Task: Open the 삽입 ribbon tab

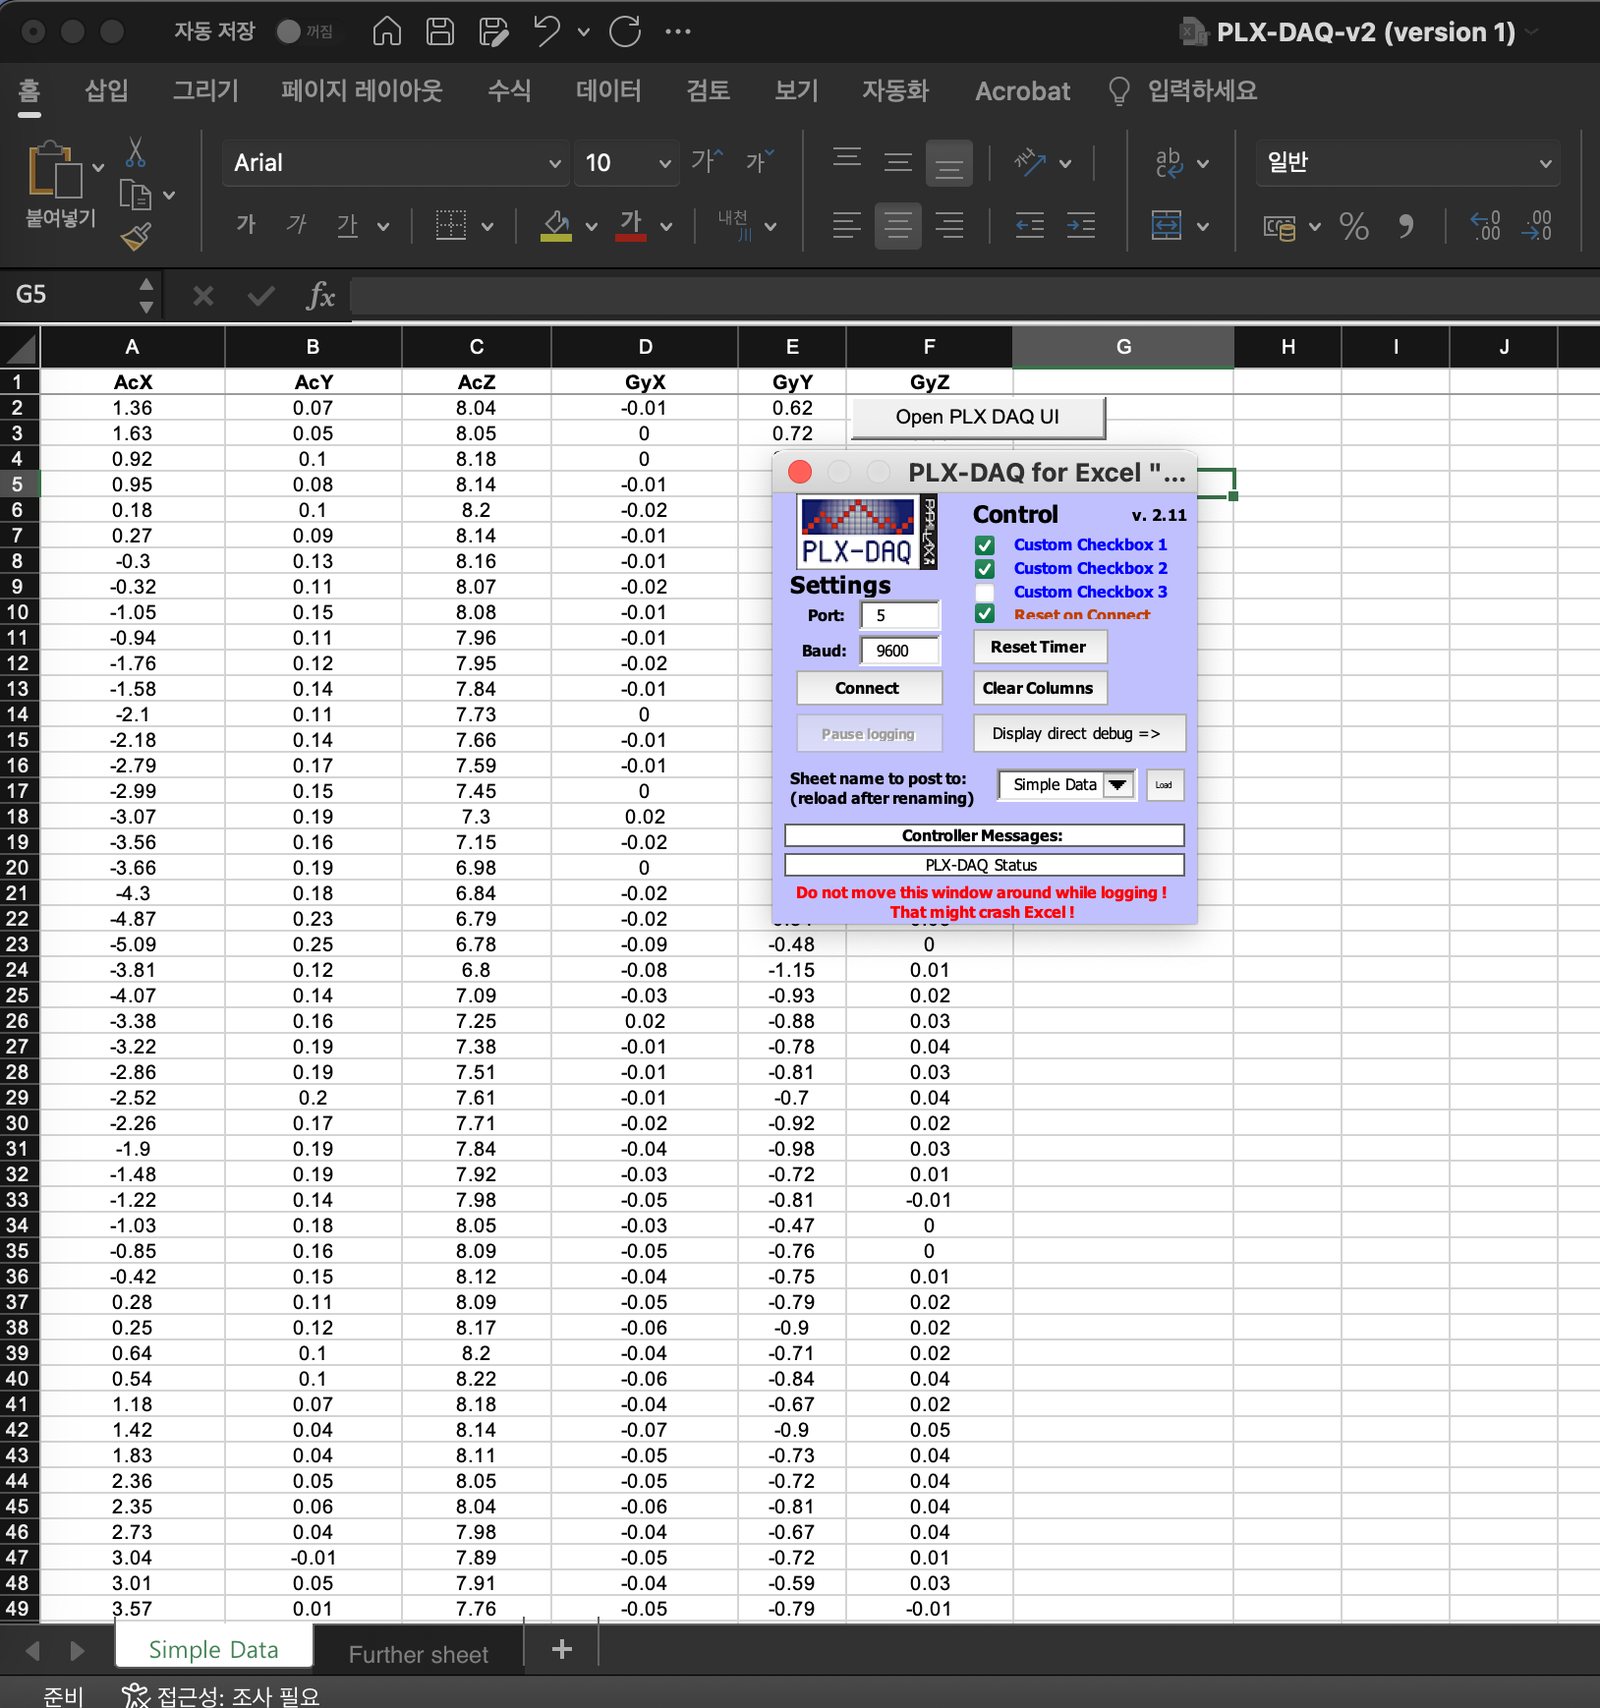Action: pyautogui.click(x=106, y=91)
